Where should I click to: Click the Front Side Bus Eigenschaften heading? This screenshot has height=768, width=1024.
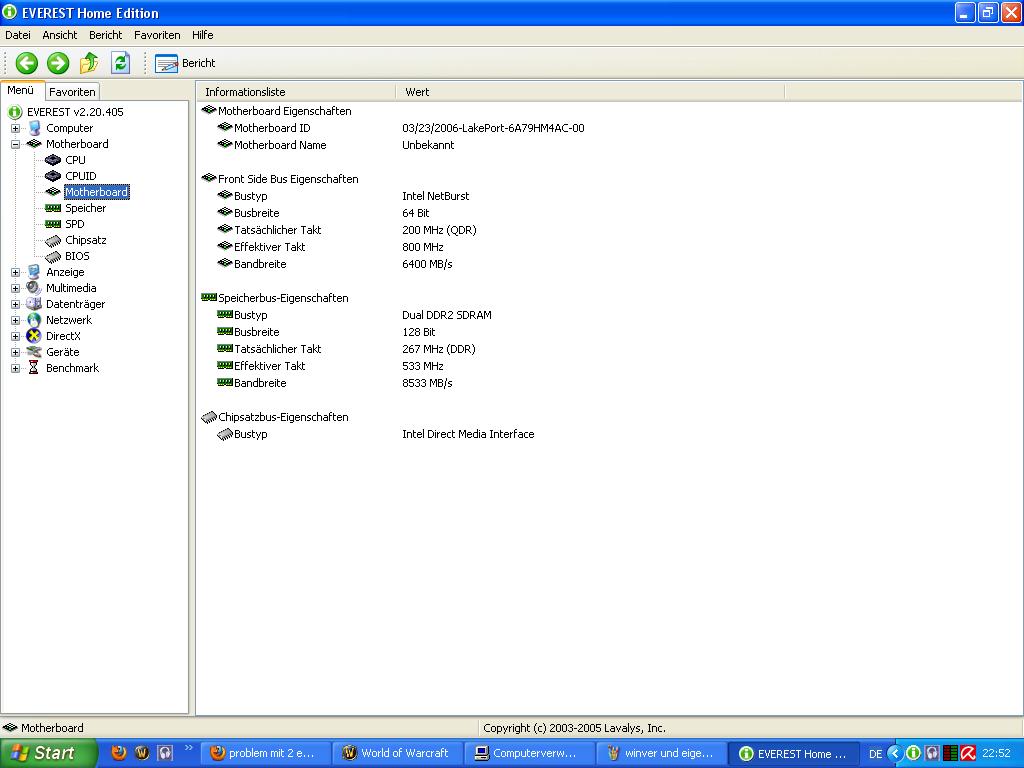pos(288,179)
